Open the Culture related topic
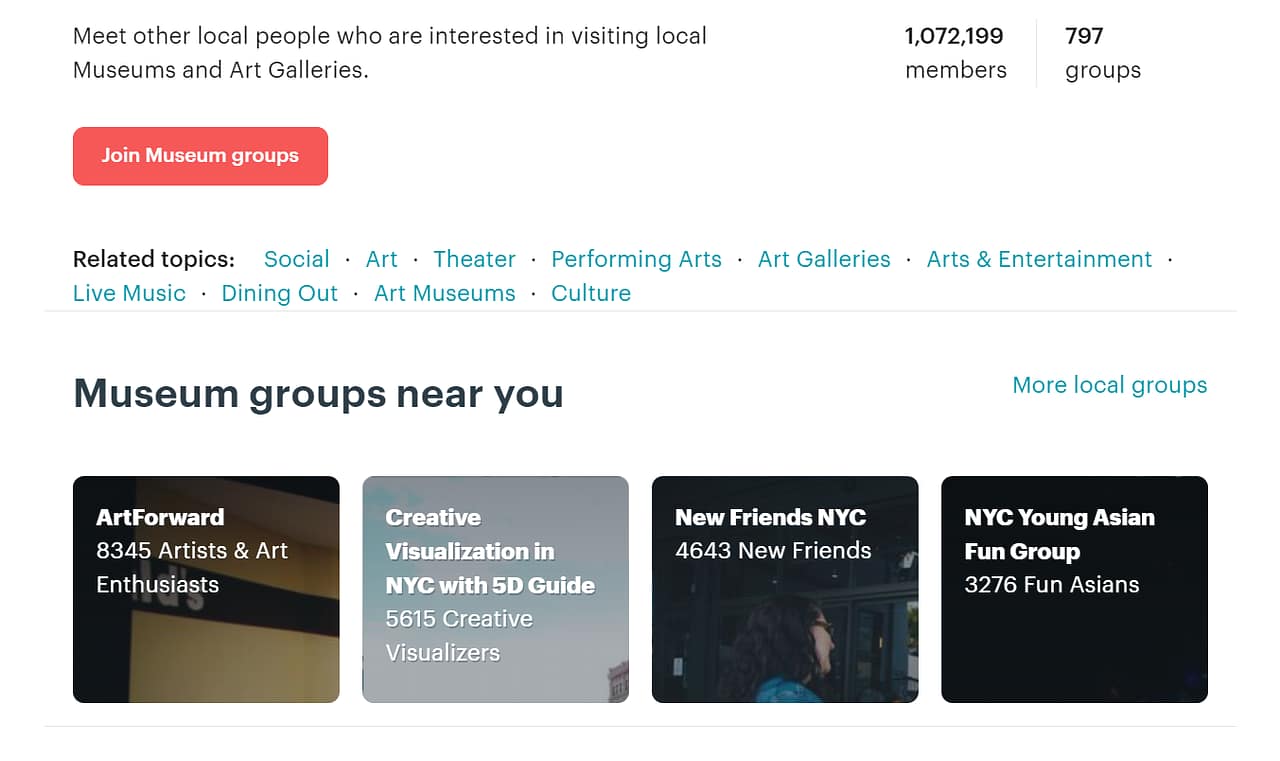The width and height of the screenshot is (1280, 761). tap(590, 293)
